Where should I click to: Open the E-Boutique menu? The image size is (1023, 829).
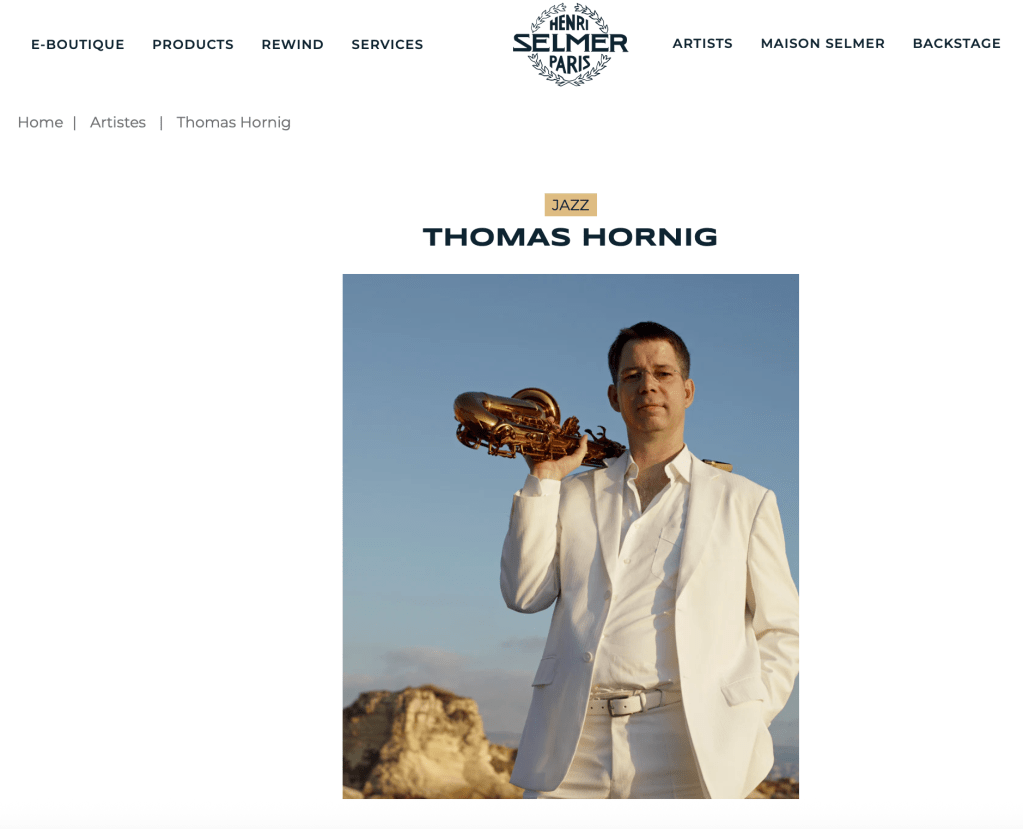click(x=78, y=44)
